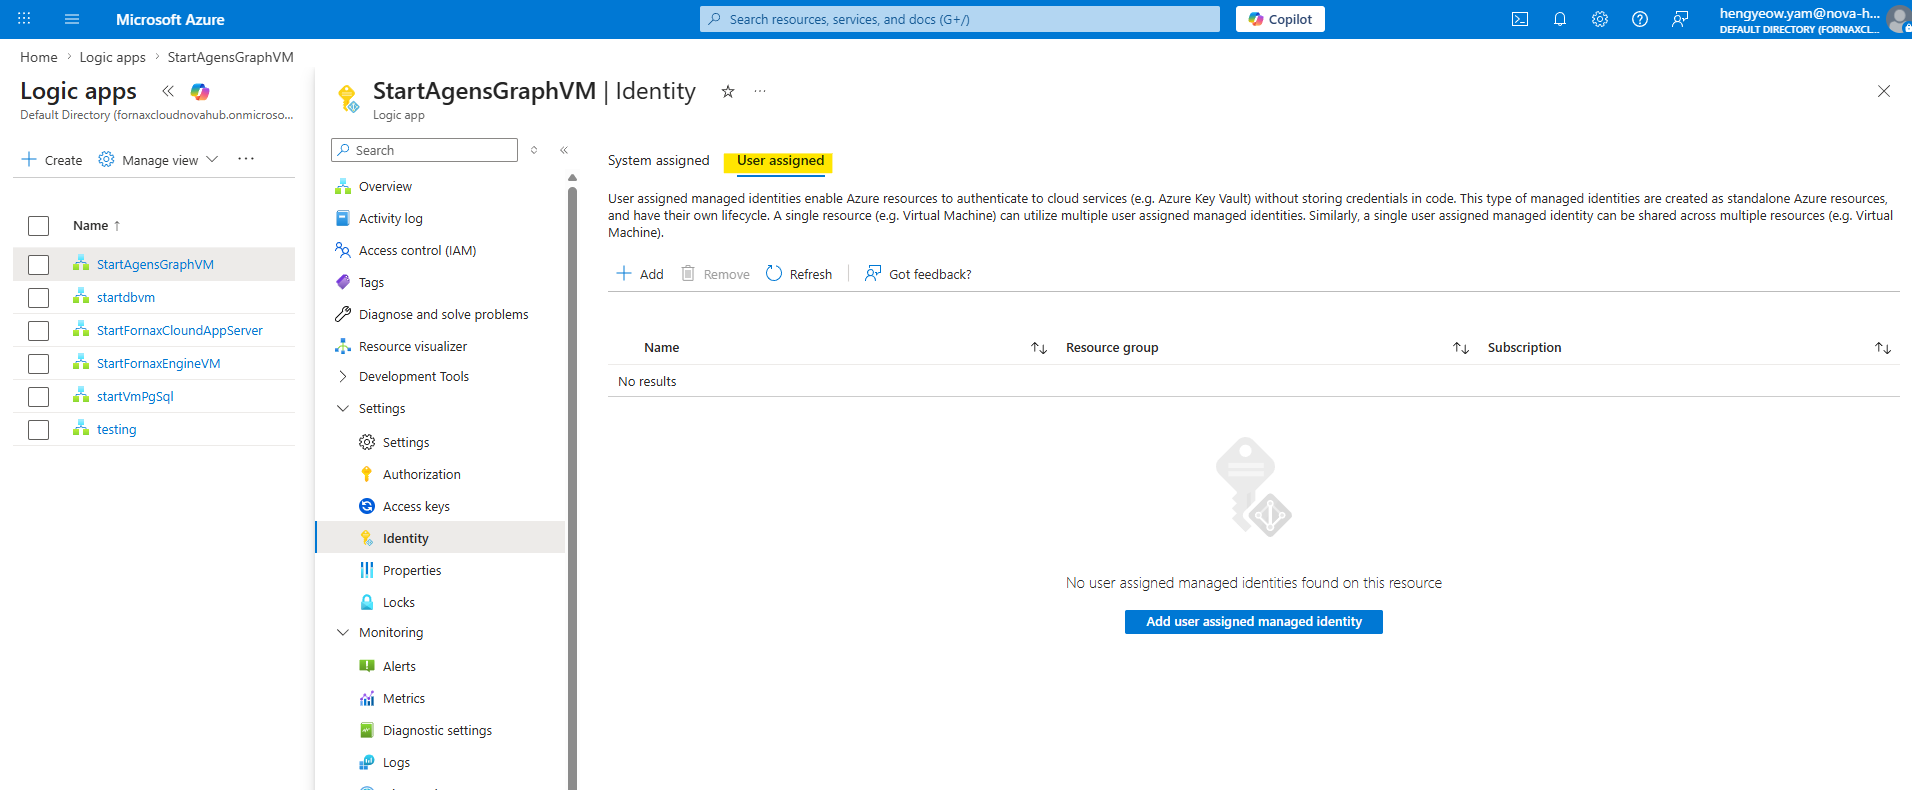
Task: Select the User assigned tab
Action: point(780,160)
